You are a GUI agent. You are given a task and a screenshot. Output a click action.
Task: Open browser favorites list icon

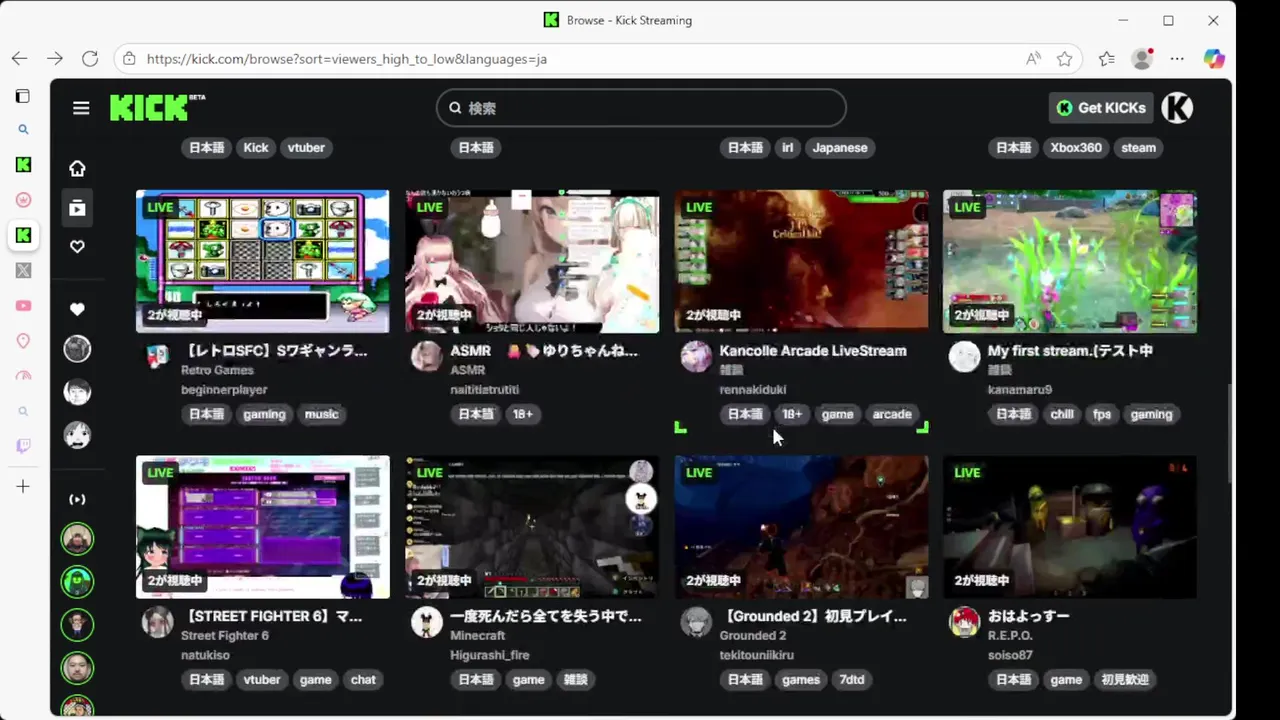point(1106,59)
